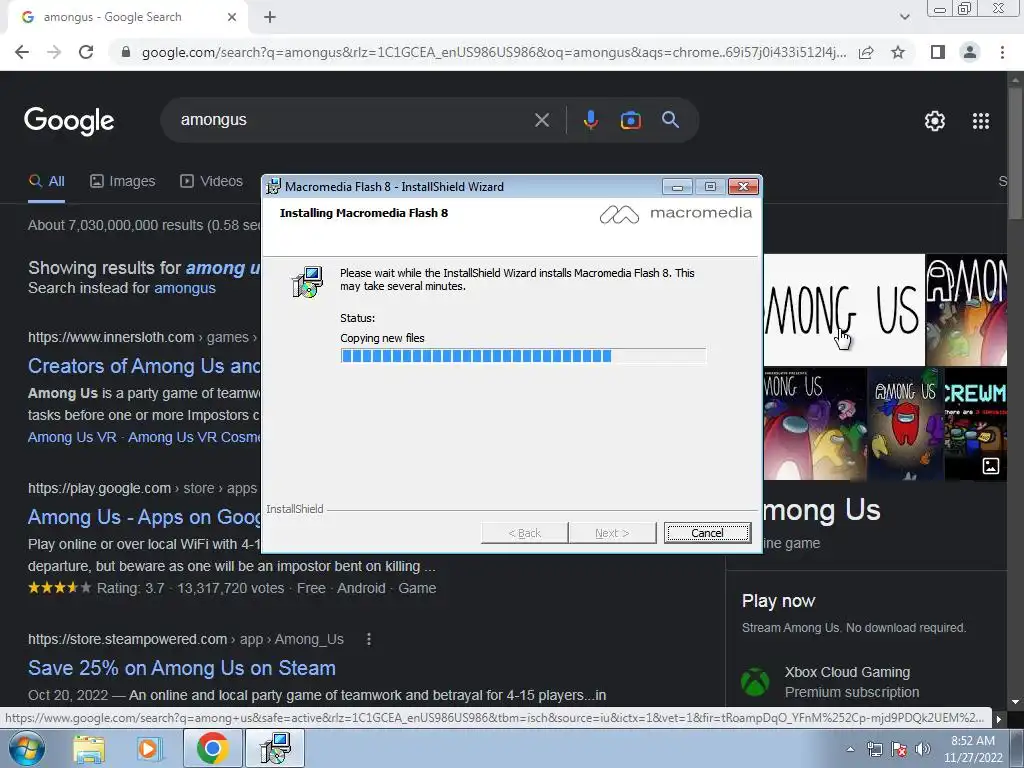Screen dimensions: 1024x768
Task: Cancel the Macromedia Flash 8 installation
Action: point(707,533)
